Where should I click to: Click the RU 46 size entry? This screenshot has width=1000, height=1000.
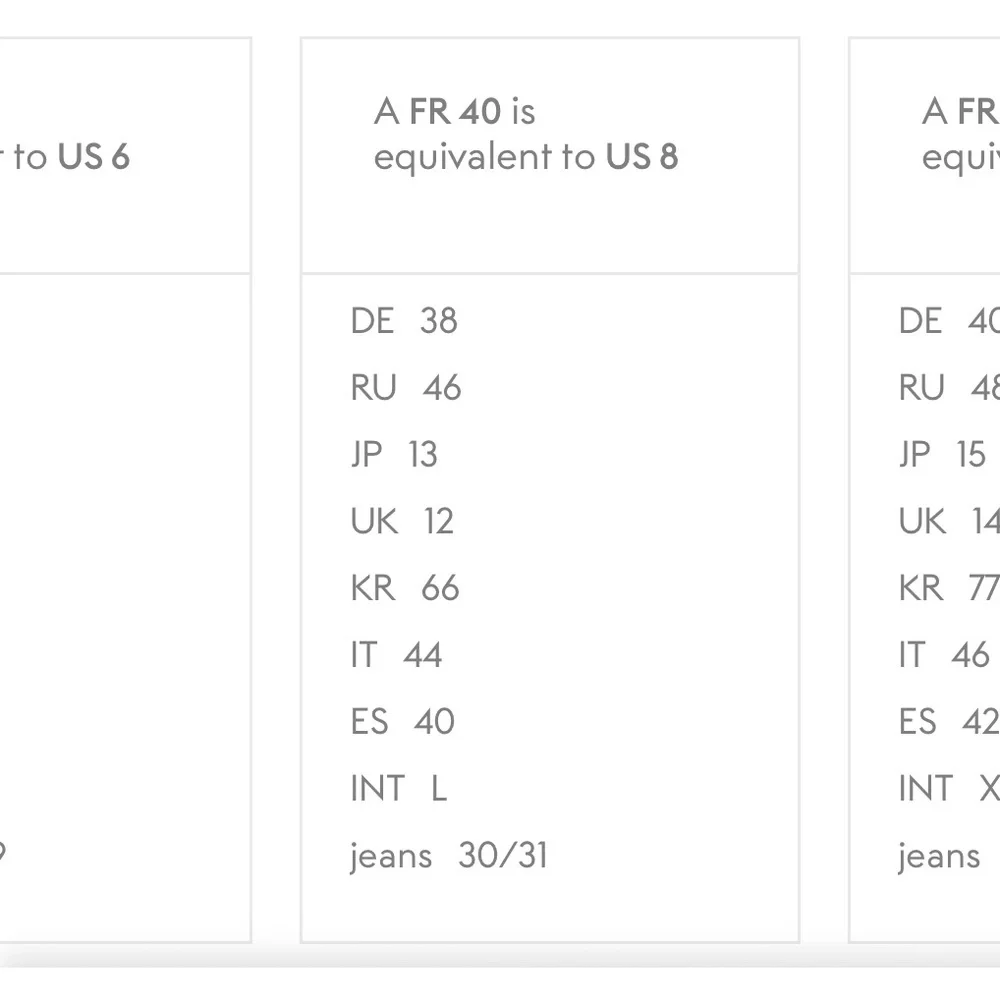406,388
